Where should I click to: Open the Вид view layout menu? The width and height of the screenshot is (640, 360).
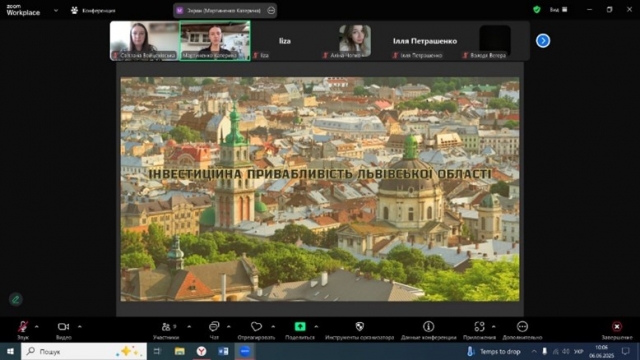pyautogui.click(x=558, y=9)
